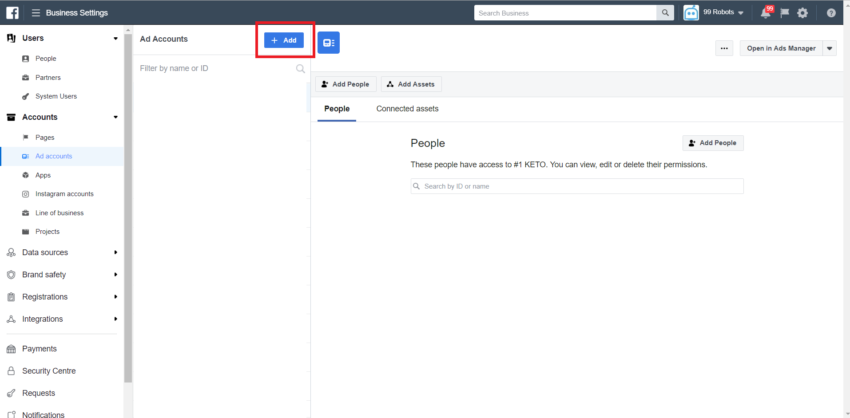Expand the Data sources section
Screen dimensions: 850x418
[62, 252]
